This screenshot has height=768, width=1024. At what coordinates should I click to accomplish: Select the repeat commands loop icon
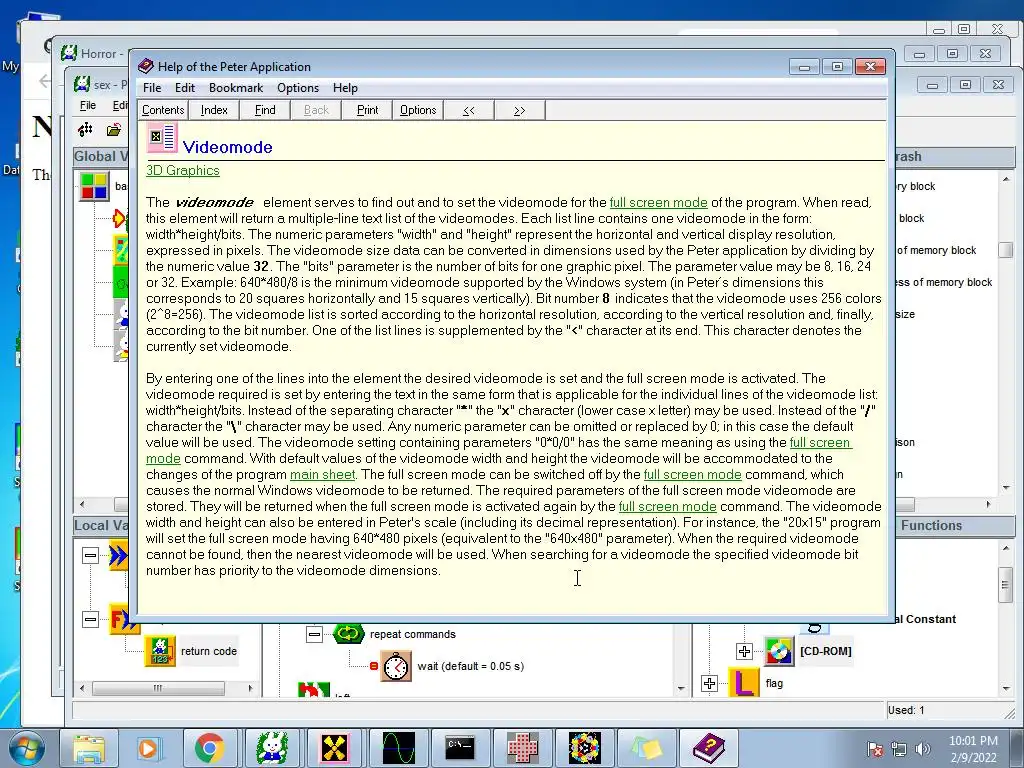[x=349, y=633]
